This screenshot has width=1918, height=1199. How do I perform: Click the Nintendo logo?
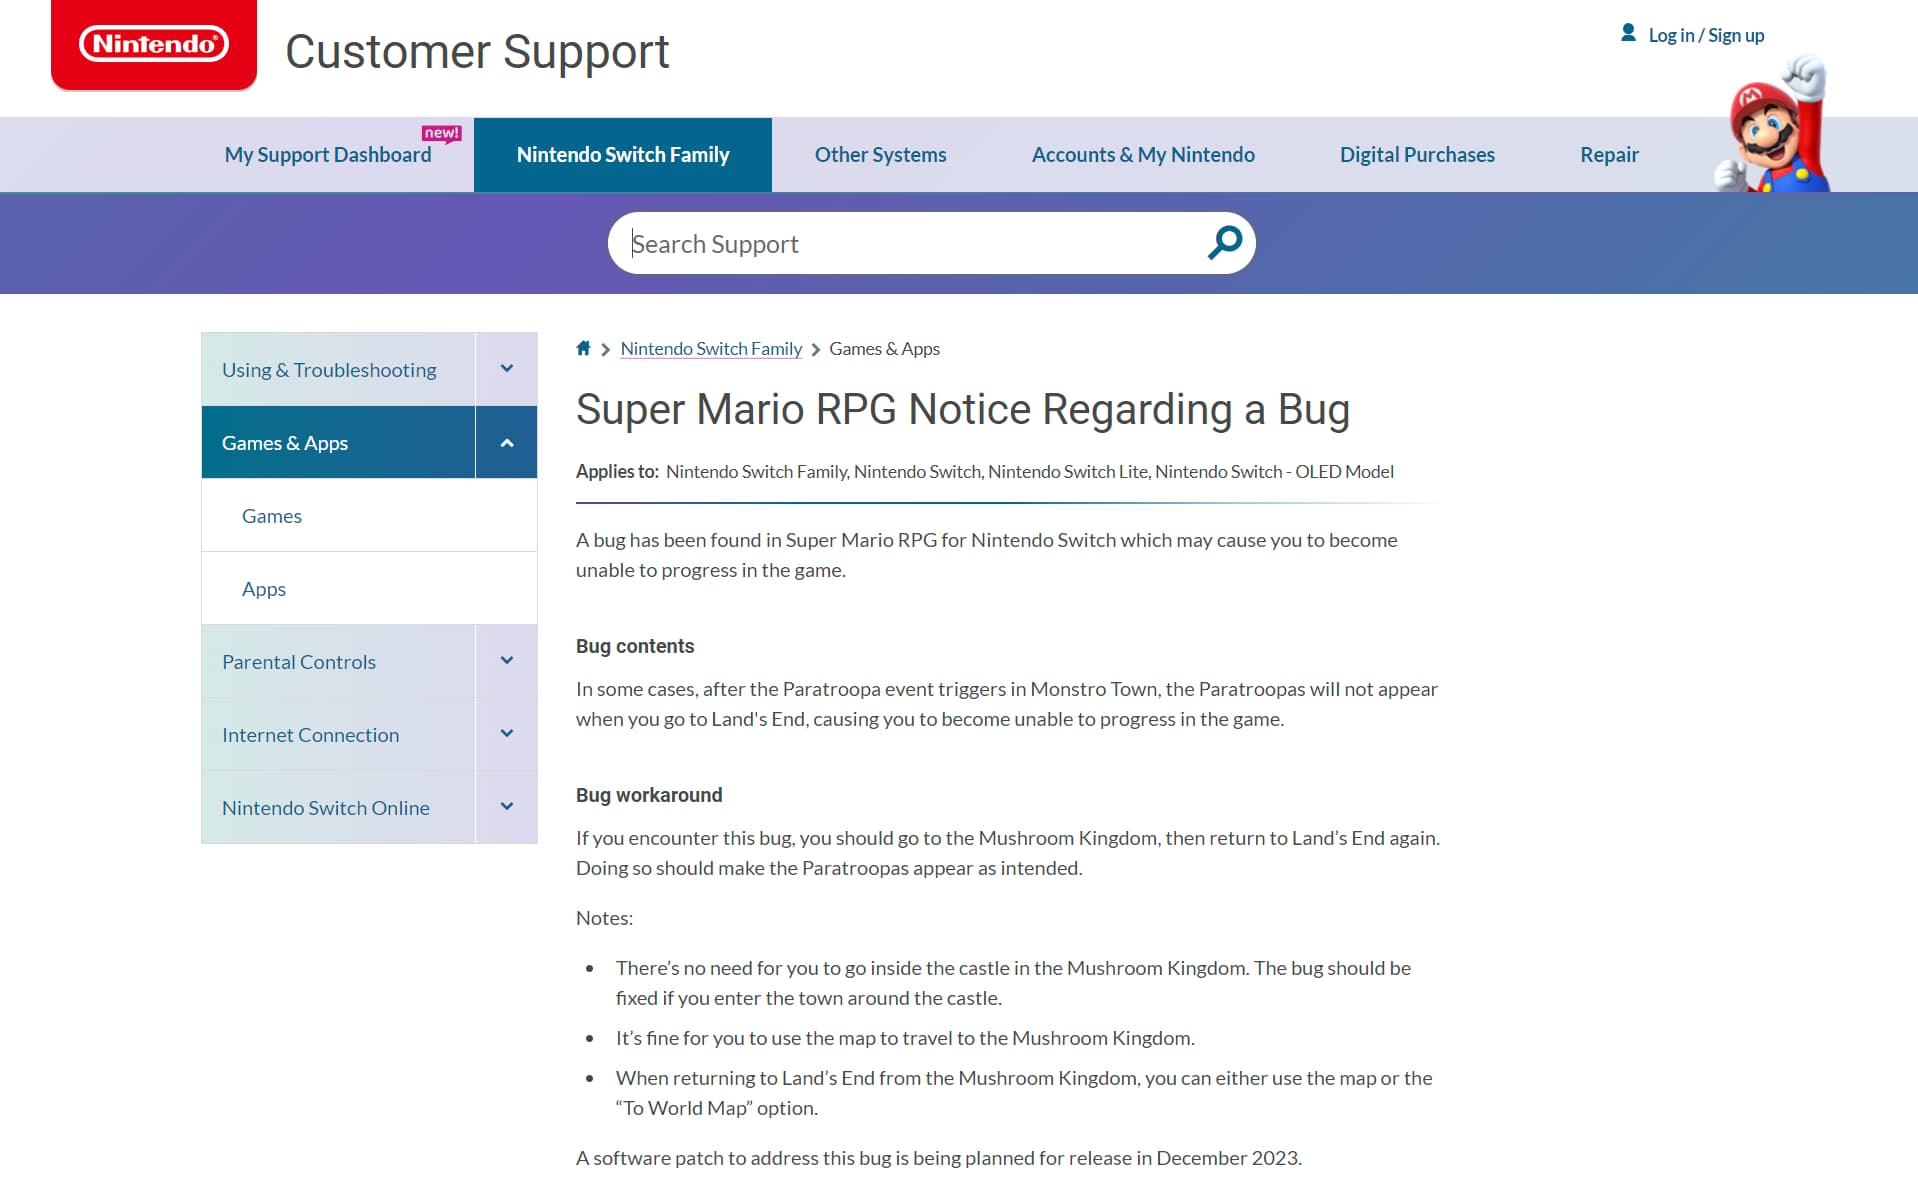point(154,45)
